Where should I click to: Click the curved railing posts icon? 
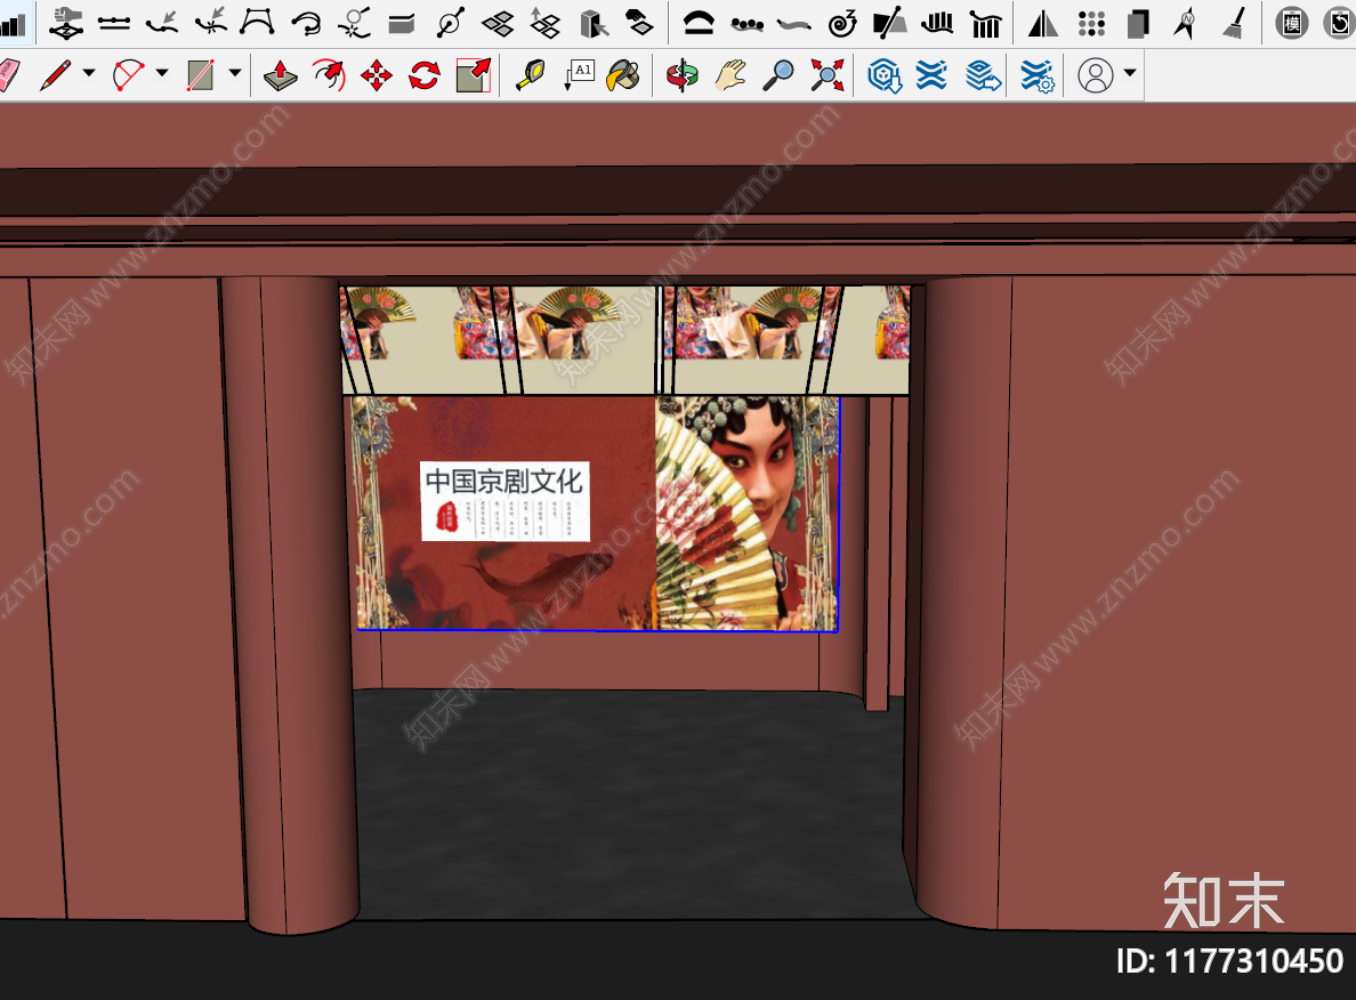pyautogui.click(x=937, y=22)
